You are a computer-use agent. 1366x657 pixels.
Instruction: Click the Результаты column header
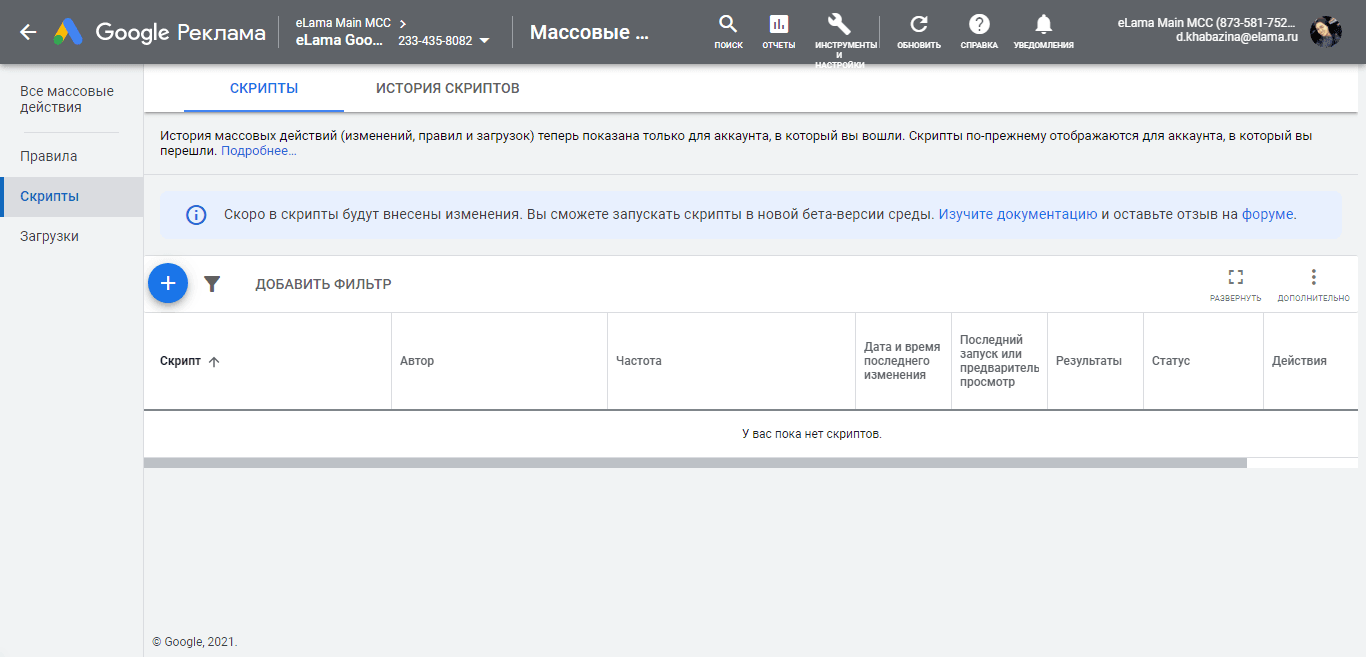click(x=1089, y=361)
